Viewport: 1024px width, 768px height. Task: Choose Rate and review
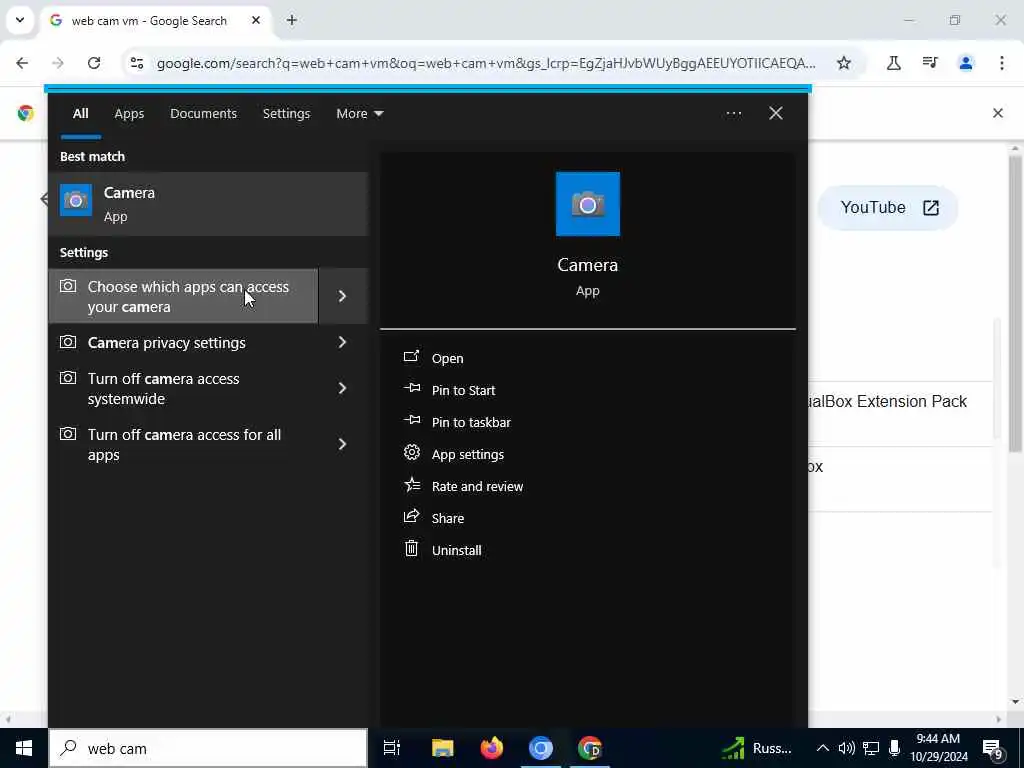click(477, 486)
